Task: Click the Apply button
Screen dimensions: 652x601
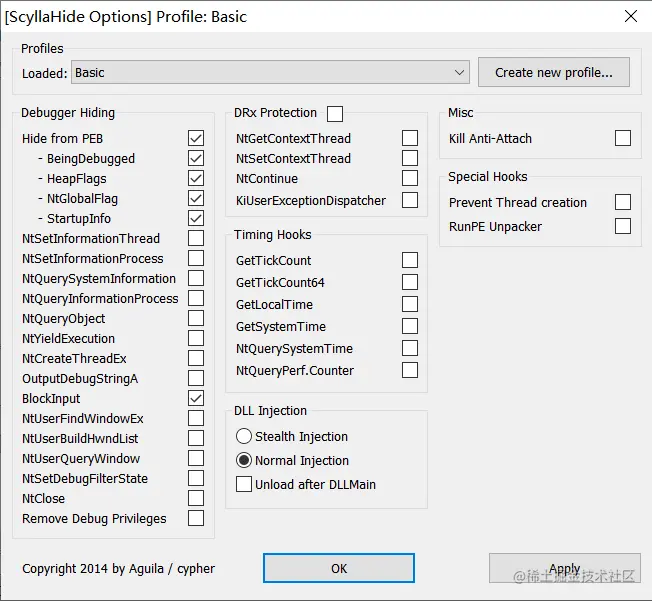Action: pyautogui.click(x=565, y=568)
